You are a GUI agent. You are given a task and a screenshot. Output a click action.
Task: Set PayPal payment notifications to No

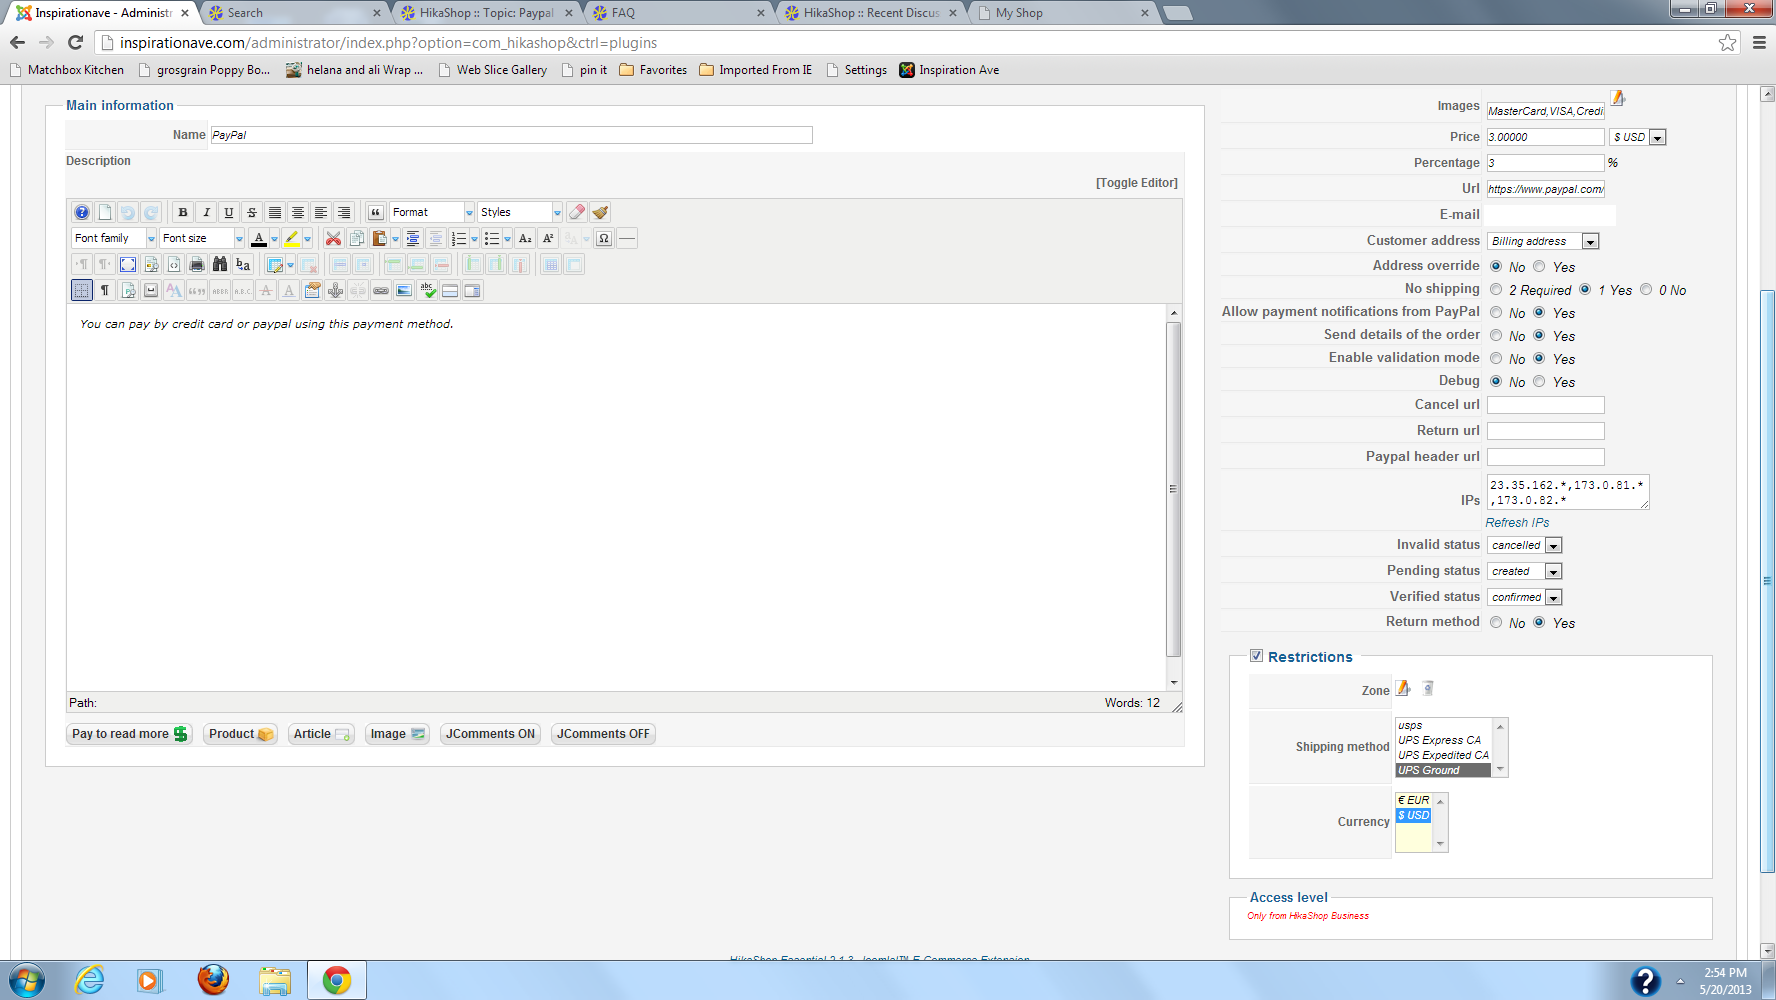(1496, 313)
